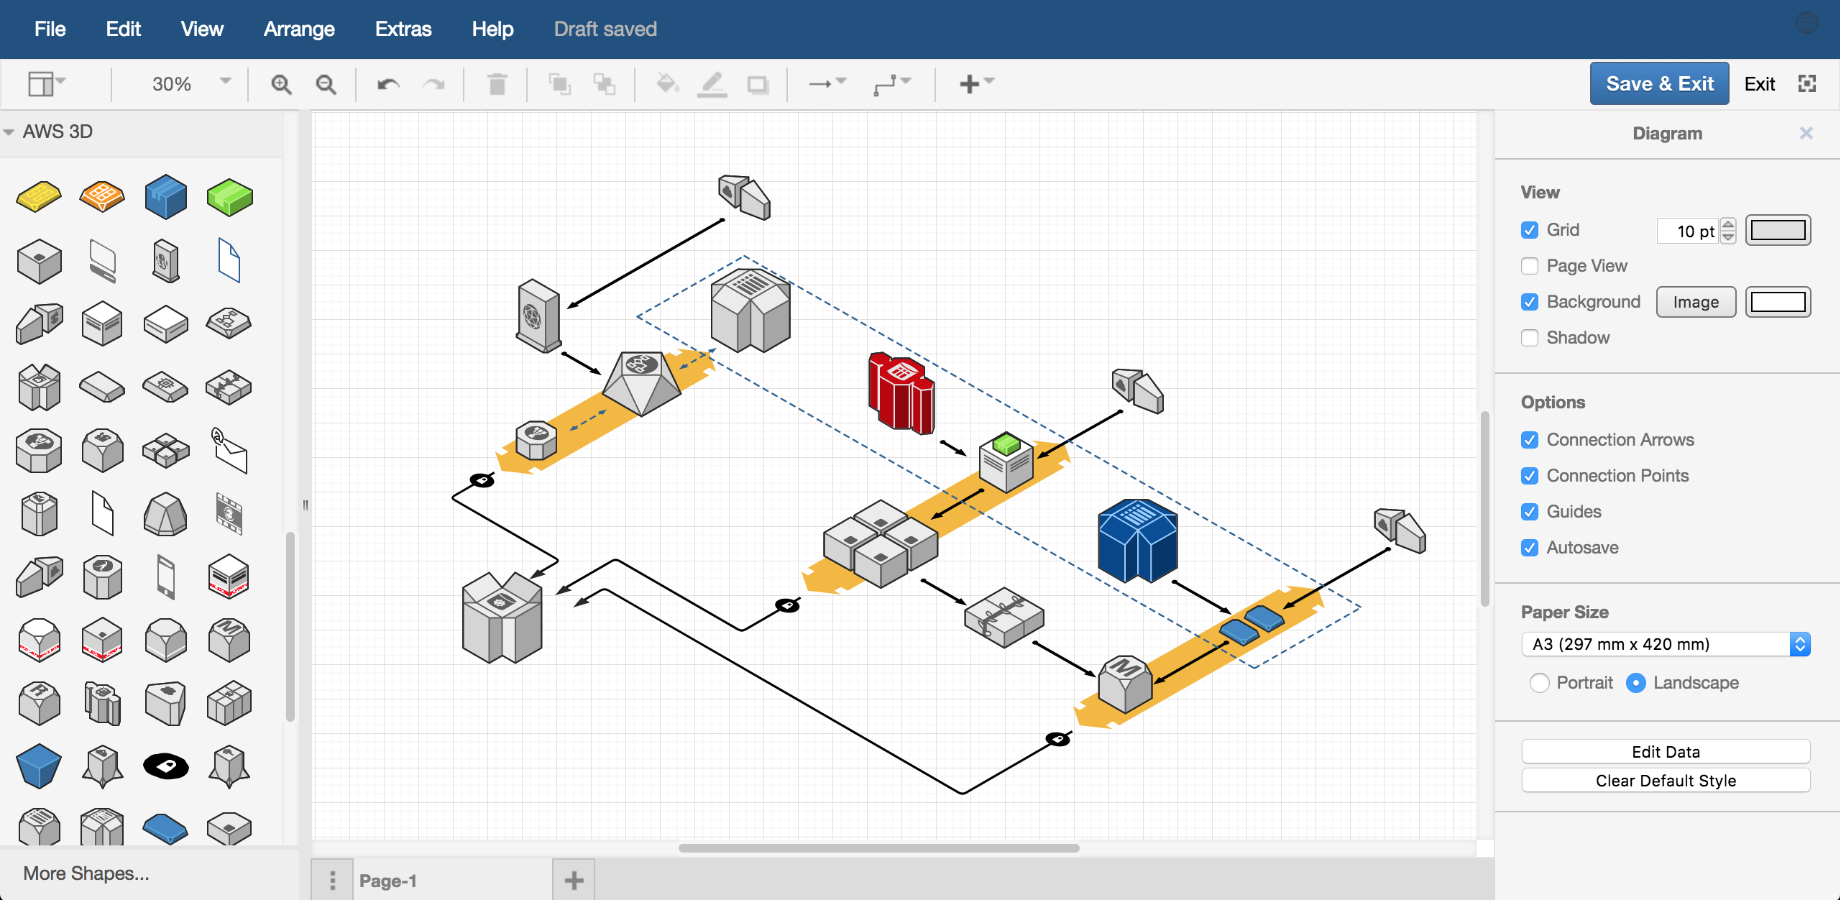Click the Undo arrow icon
This screenshot has height=900, width=1840.
pos(388,84)
